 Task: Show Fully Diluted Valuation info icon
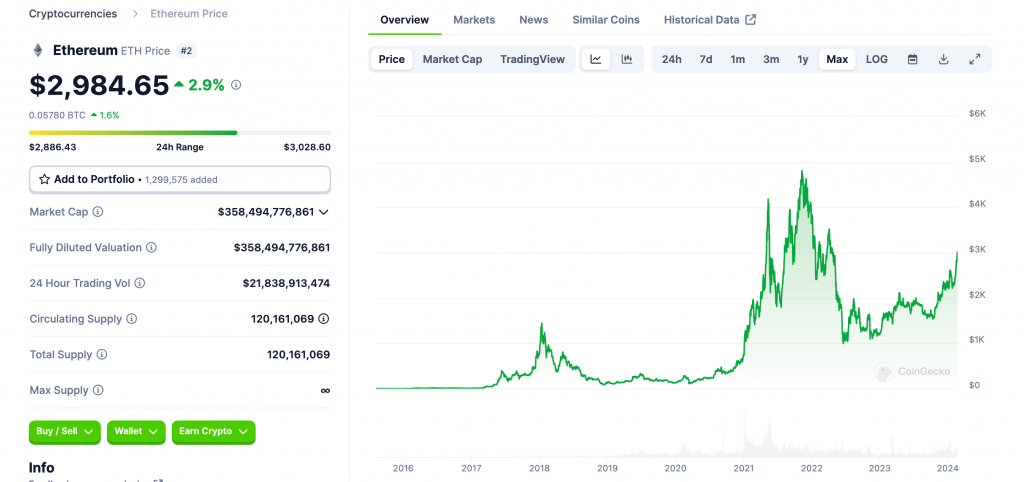(x=151, y=248)
